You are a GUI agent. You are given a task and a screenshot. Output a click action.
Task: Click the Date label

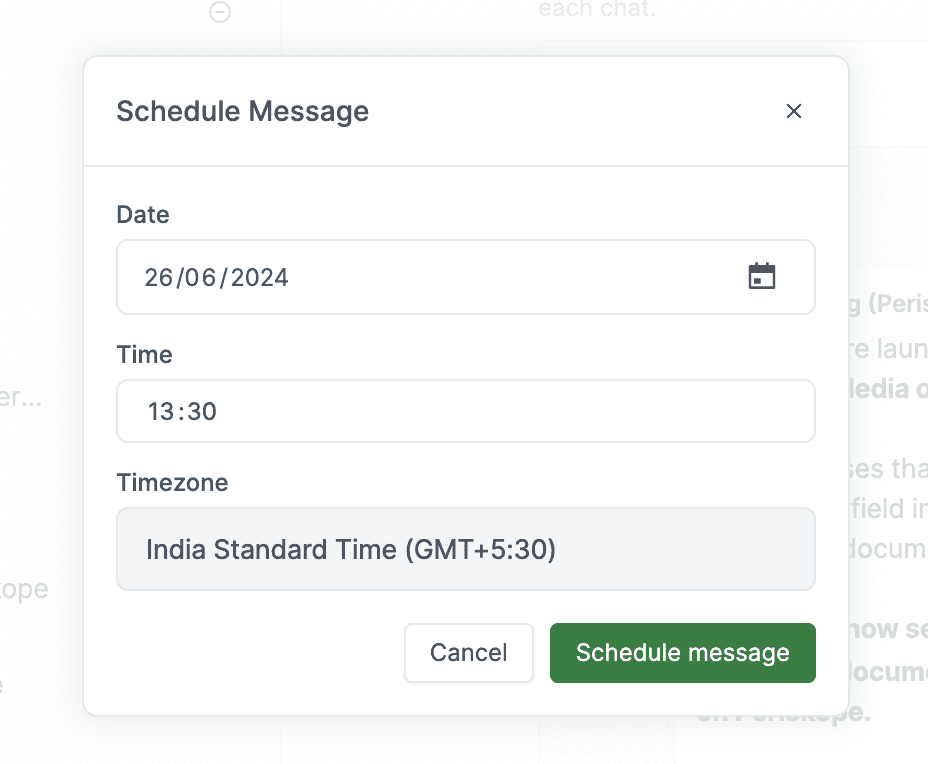(143, 214)
